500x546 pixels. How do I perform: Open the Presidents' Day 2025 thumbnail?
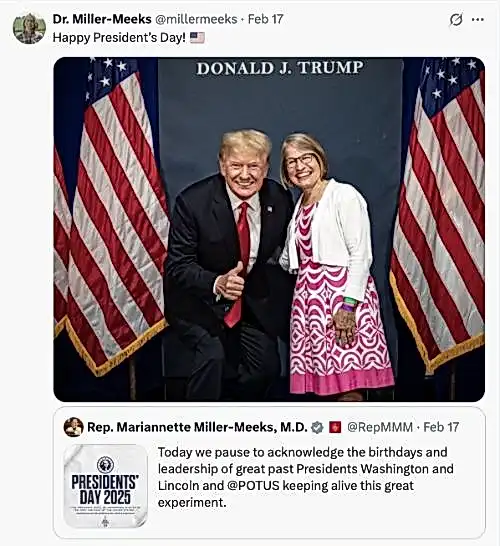(106, 485)
